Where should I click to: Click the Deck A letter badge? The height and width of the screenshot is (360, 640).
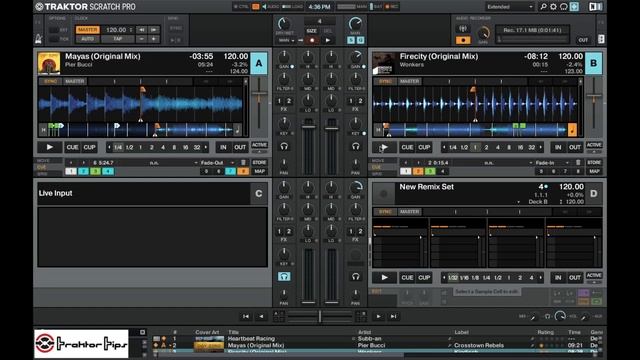259,63
